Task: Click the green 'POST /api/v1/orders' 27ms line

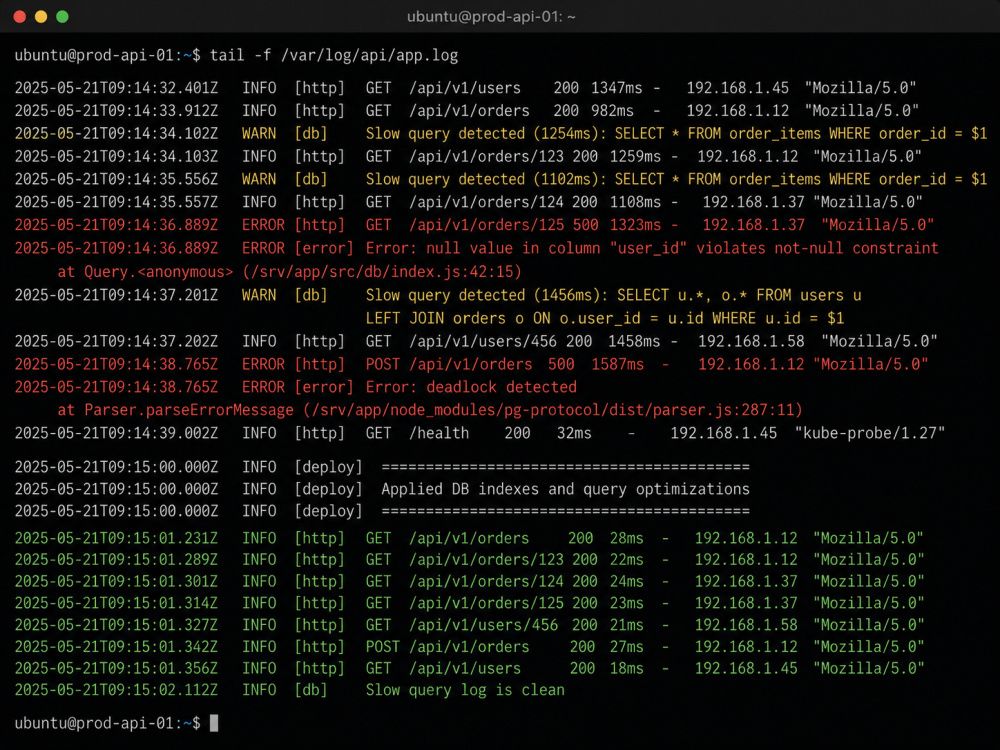Action: point(469,647)
